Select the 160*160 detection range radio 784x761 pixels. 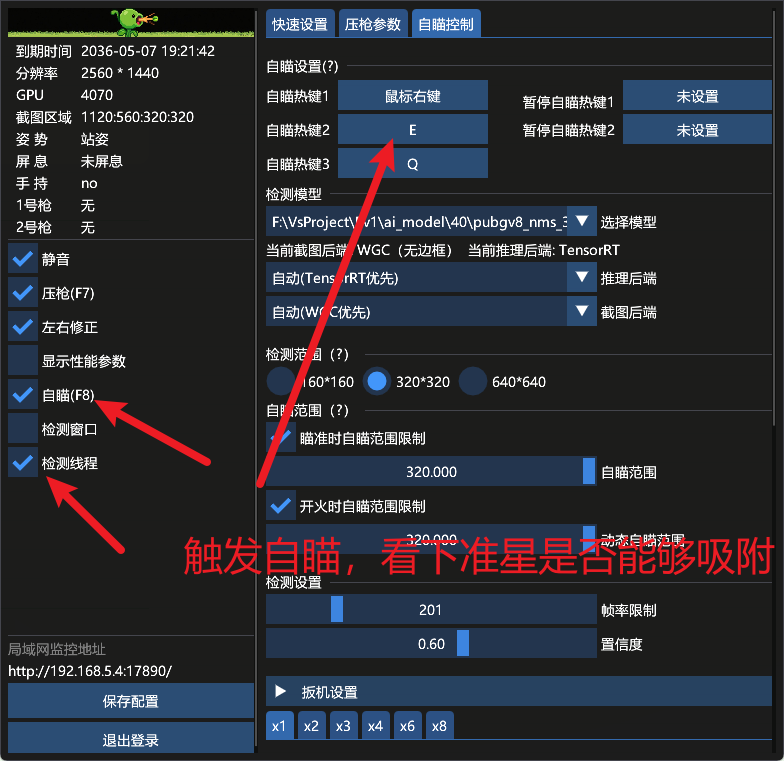(x=280, y=382)
